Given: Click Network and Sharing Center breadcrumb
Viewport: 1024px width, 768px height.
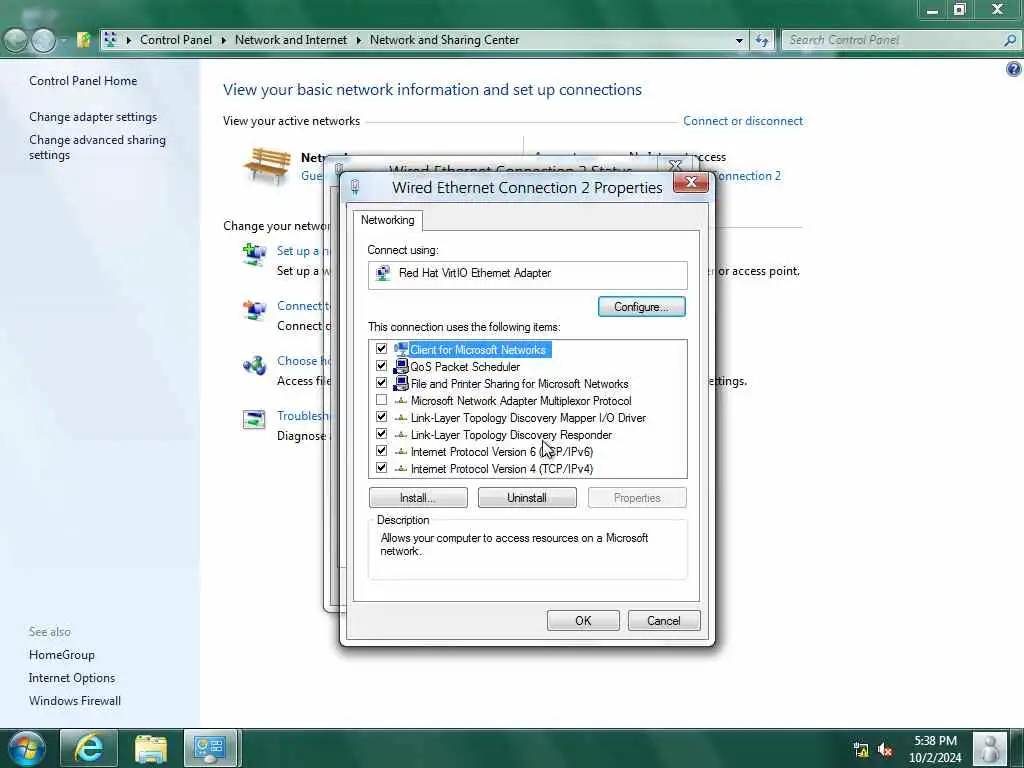Looking at the screenshot, I should click(444, 40).
